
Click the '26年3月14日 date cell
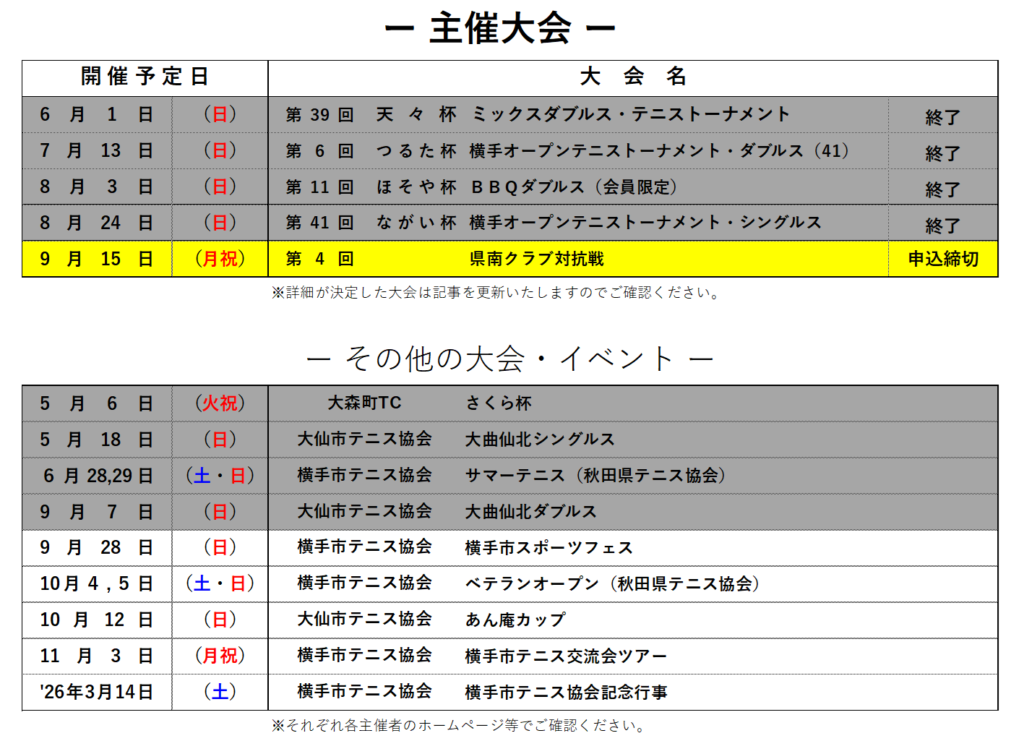pos(97,692)
